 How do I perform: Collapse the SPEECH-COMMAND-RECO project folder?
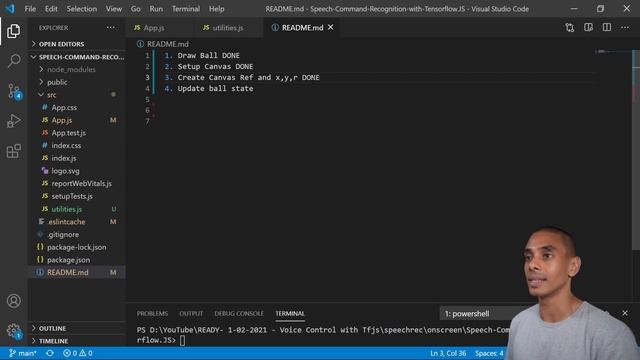pos(78,57)
